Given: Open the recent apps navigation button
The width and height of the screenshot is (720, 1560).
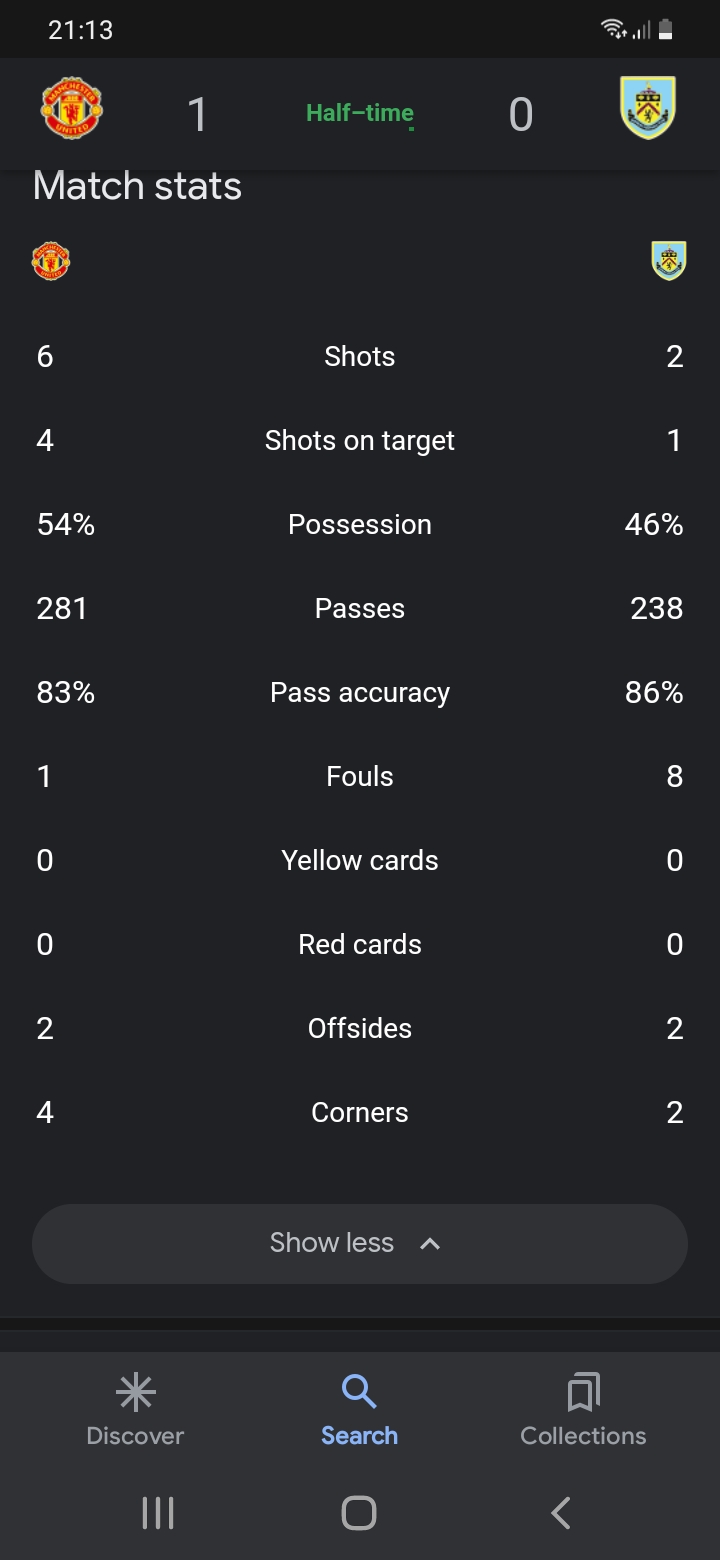Looking at the screenshot, I should point(158,1513).
